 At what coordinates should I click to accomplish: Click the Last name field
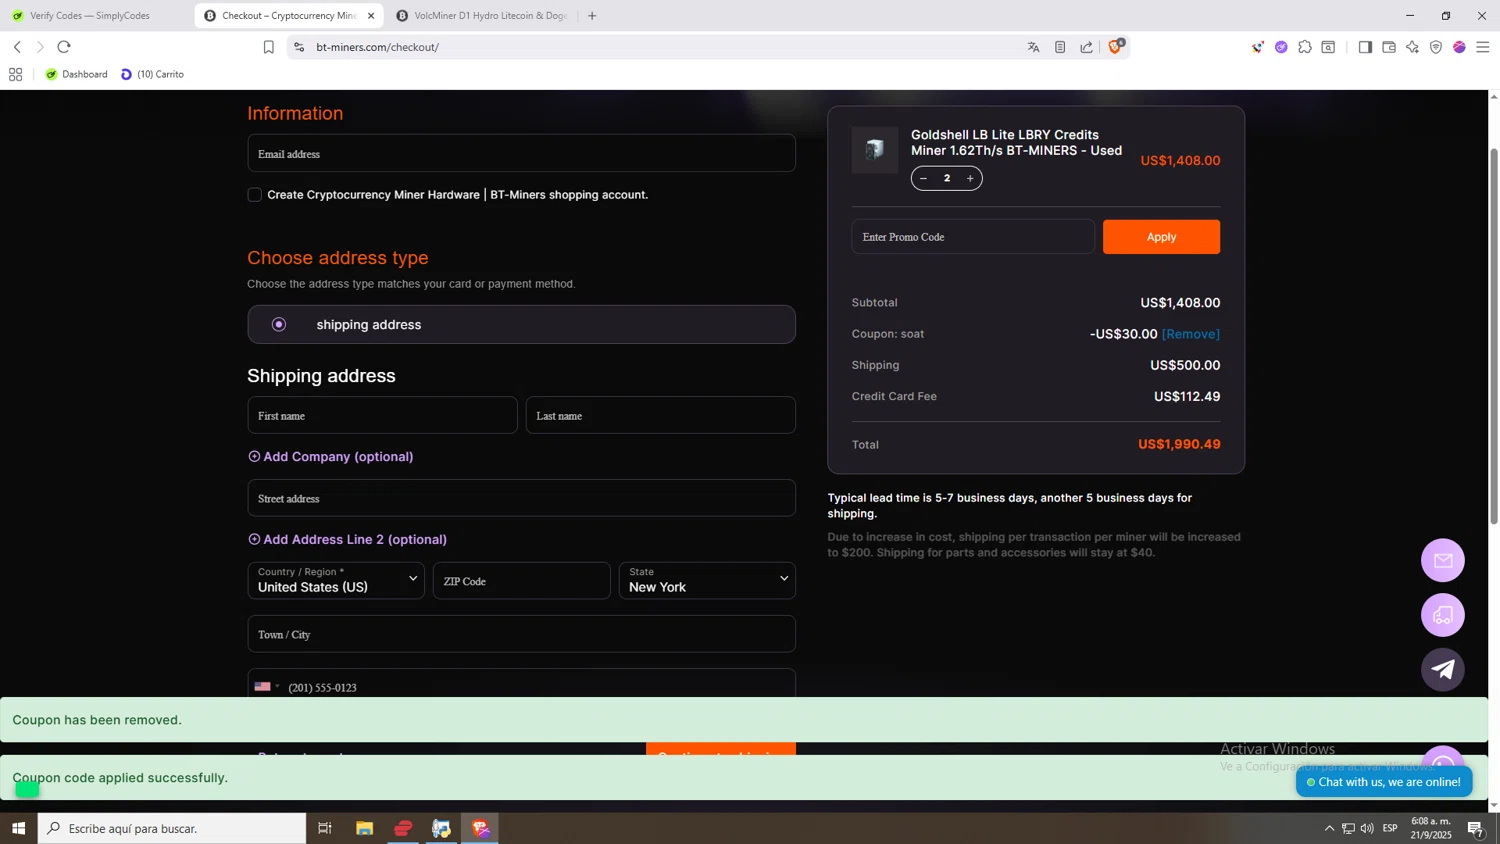pyautogui.click(x=660, y=415)
